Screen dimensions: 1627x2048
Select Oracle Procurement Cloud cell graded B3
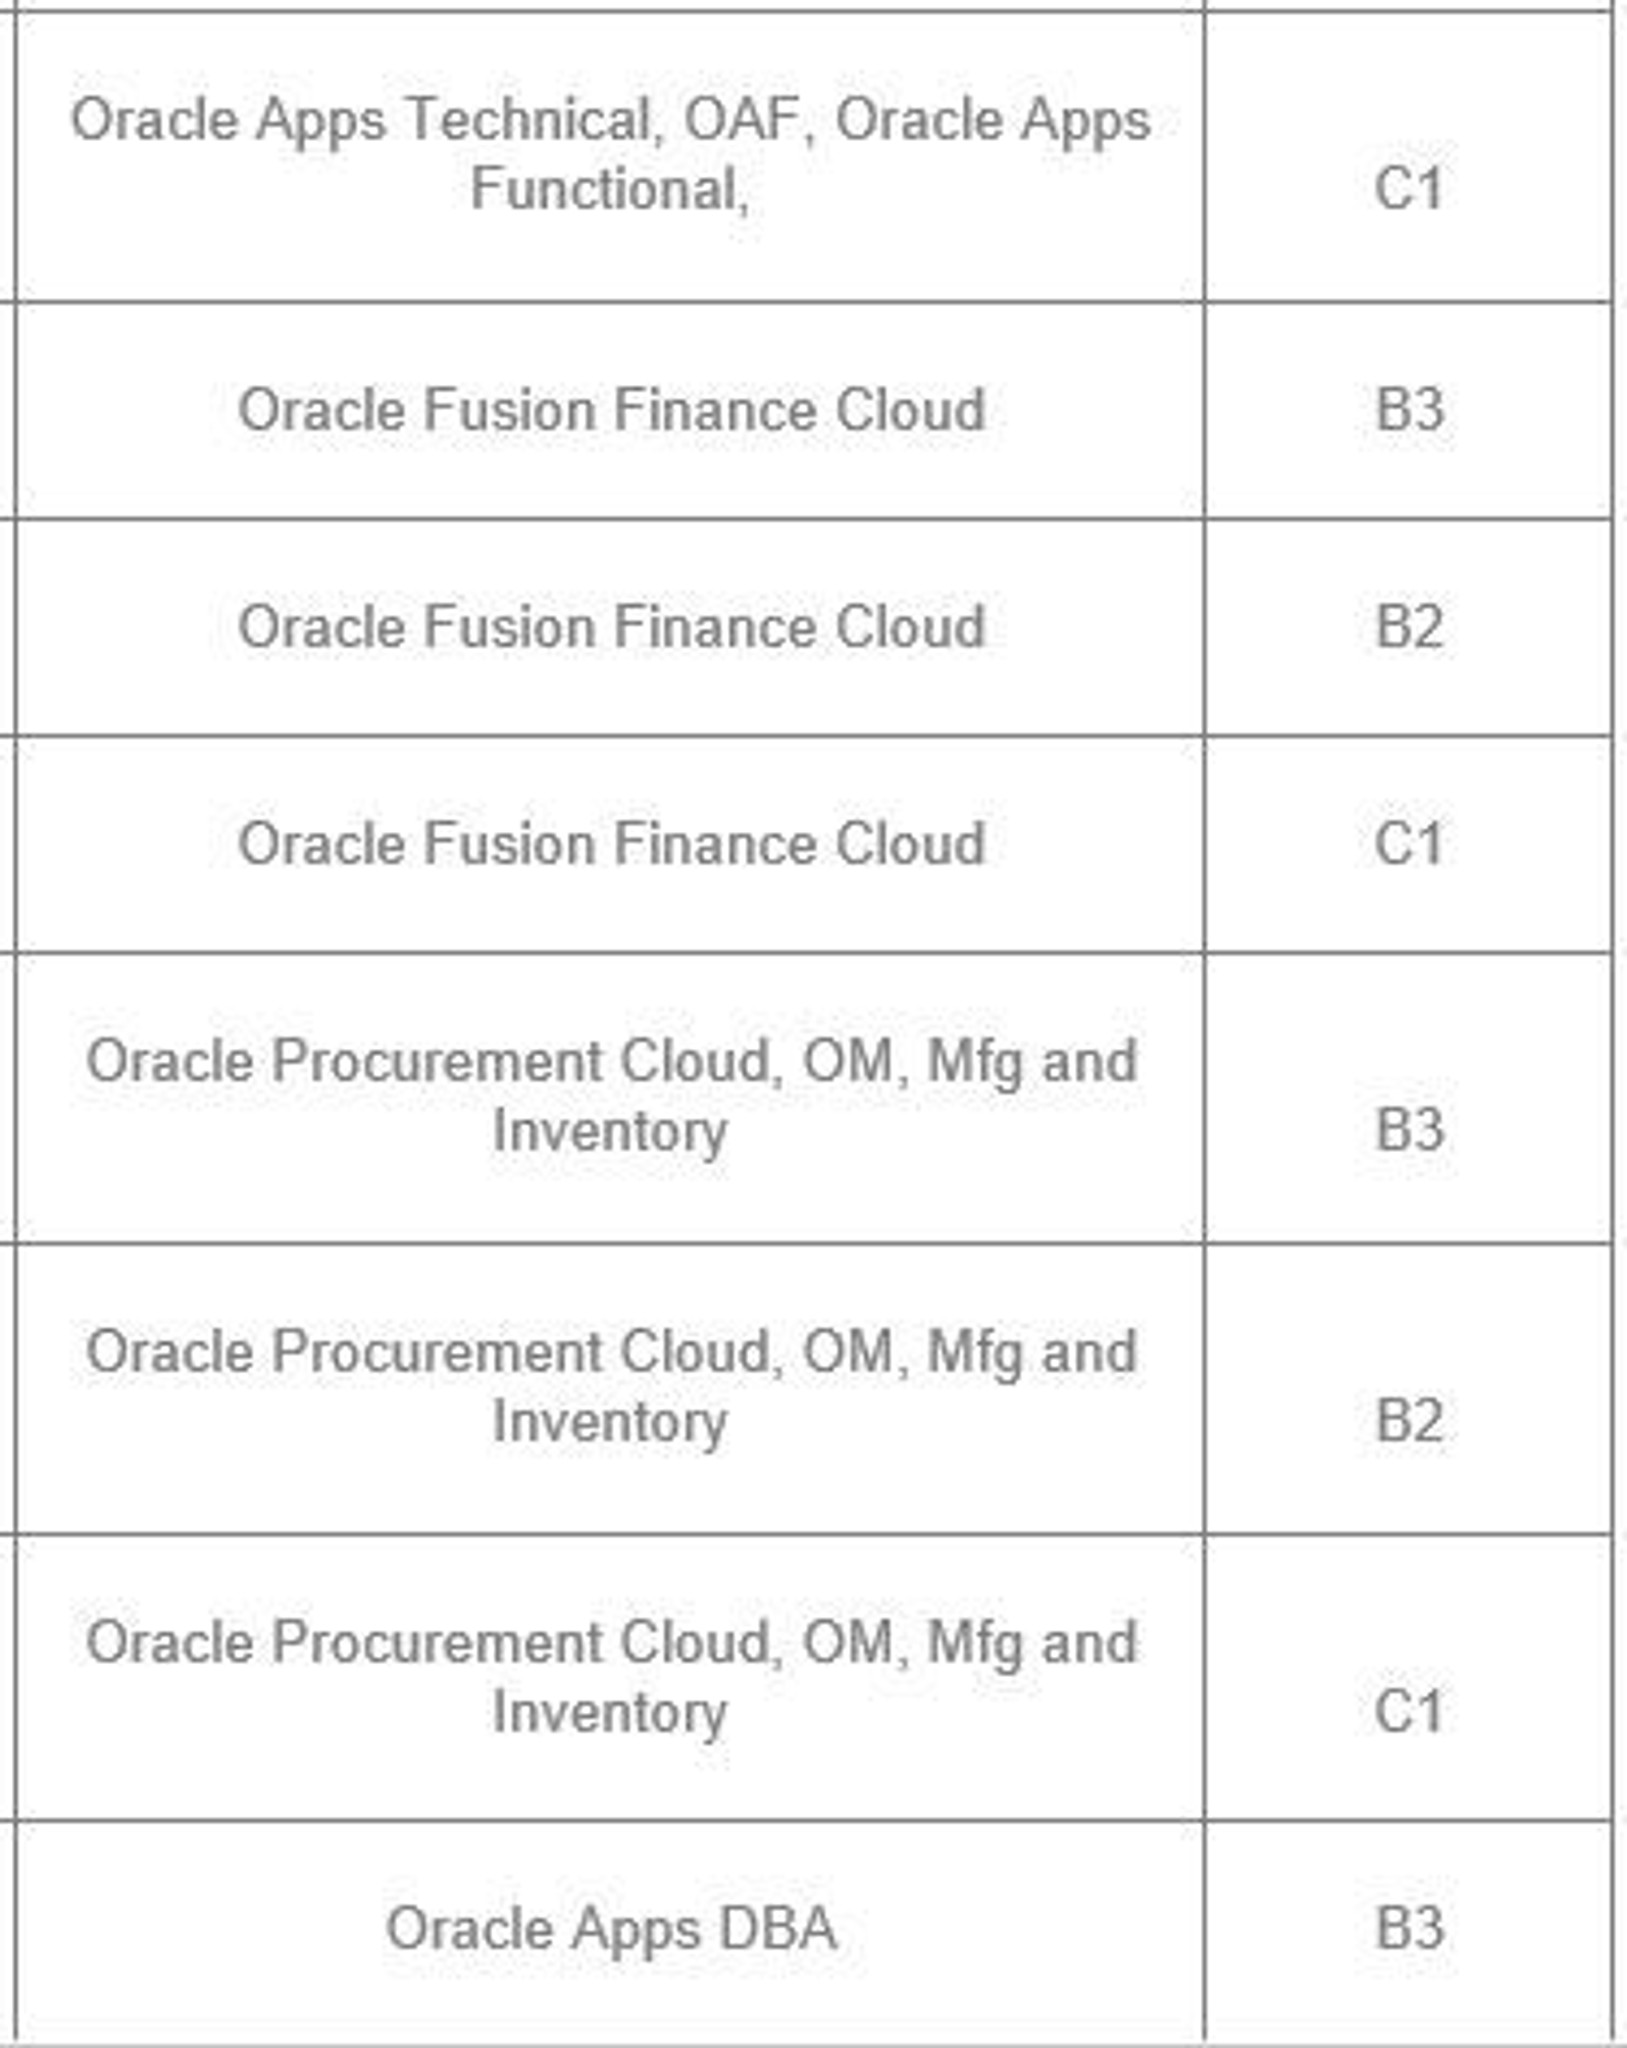tap(610, 1096)
